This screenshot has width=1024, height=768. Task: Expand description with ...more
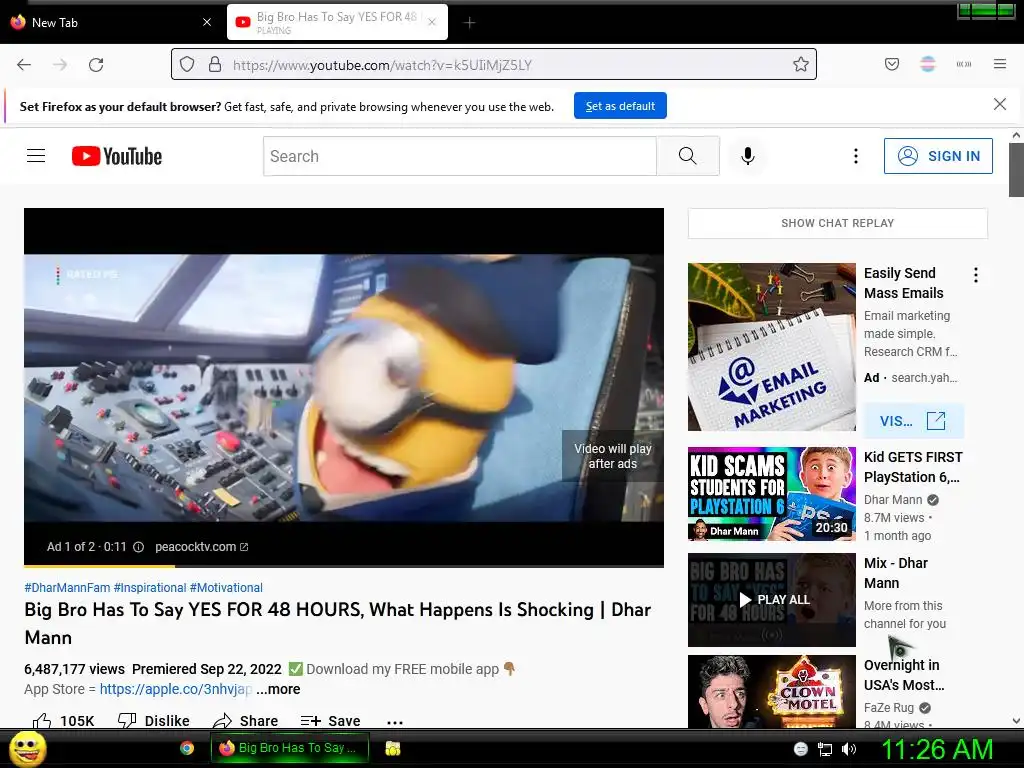278,689
